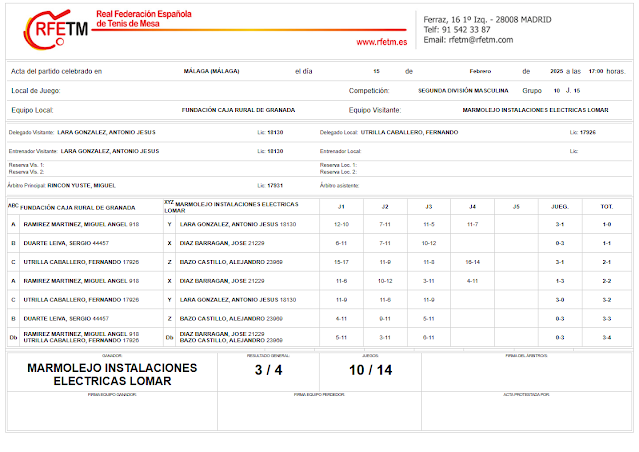Viewport: 639px width, 452px height.
Task: Select the competition 'SEGUNDA DIVISIÓN MASCULINA'
Action: 463,90
